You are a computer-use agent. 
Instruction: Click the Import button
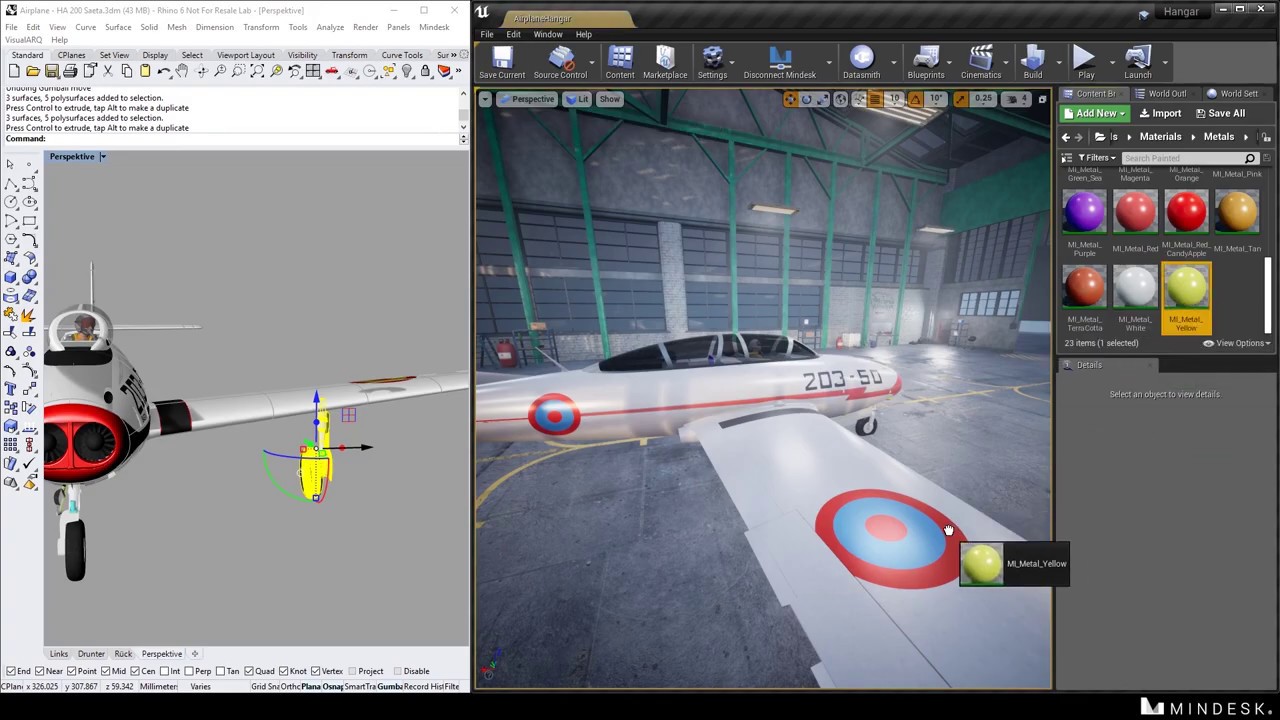(x=1160, y=114)
